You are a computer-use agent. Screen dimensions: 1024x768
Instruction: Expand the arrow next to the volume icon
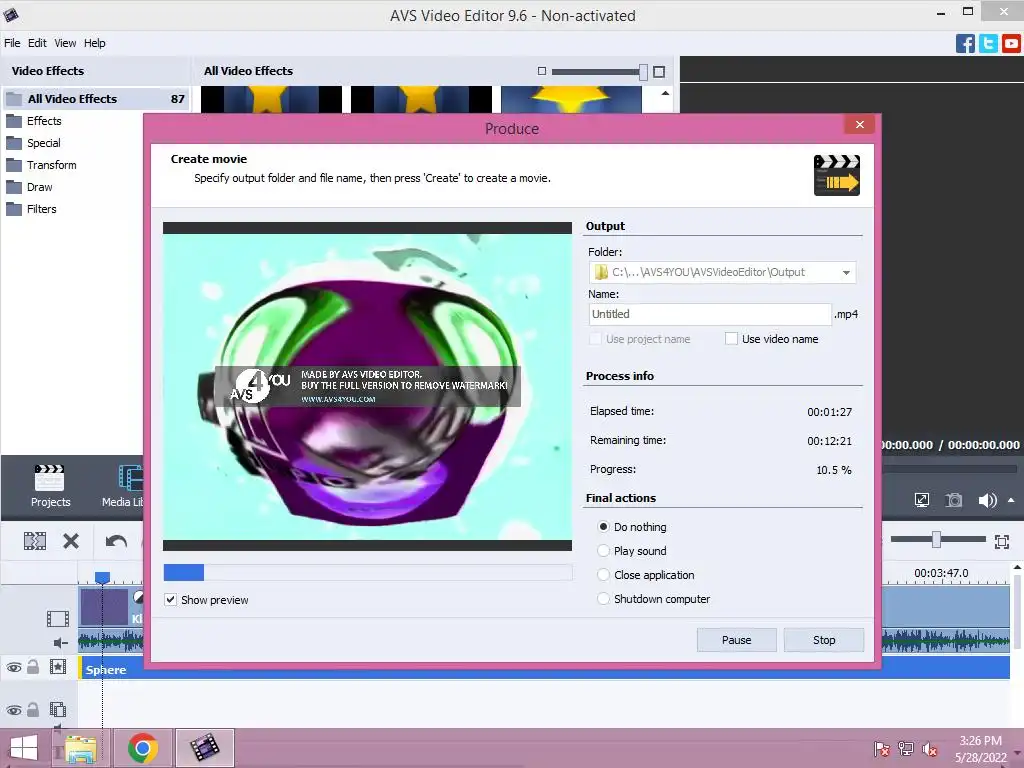[x=1012, y=500]
